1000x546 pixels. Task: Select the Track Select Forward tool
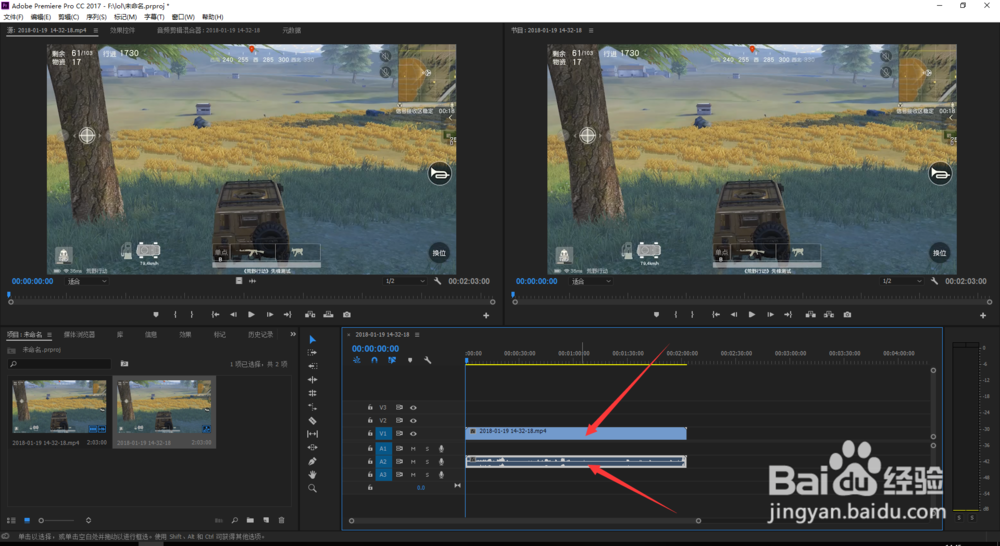point(312,353)
